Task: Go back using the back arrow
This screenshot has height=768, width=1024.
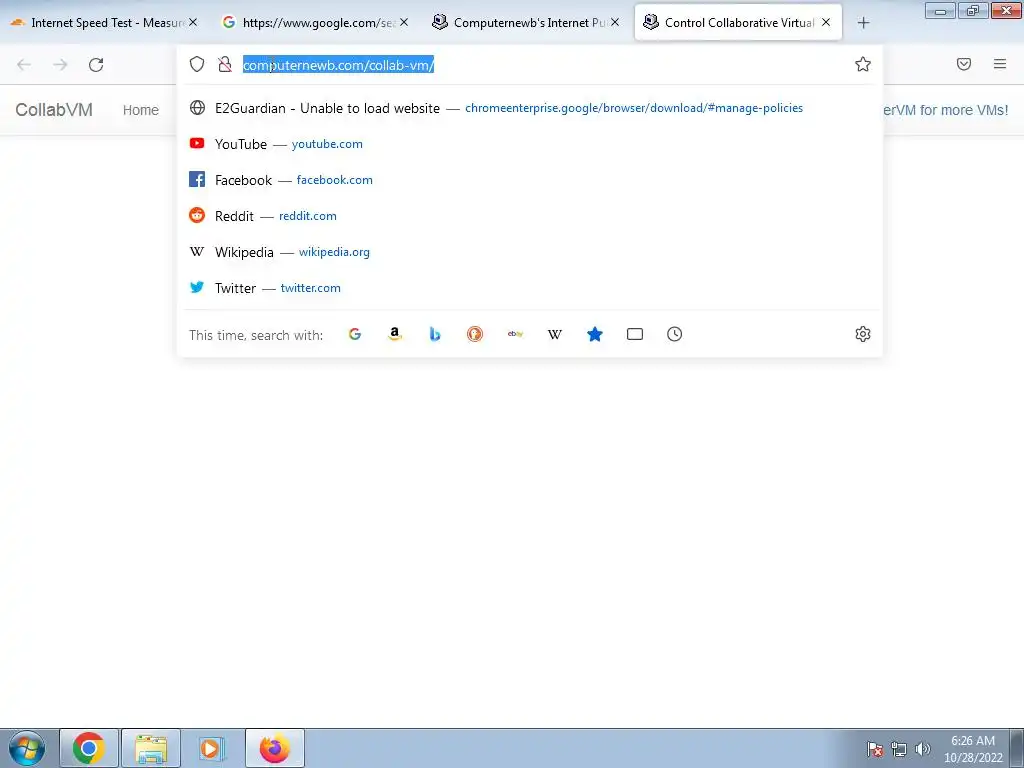Action: [x=24, y=65]
